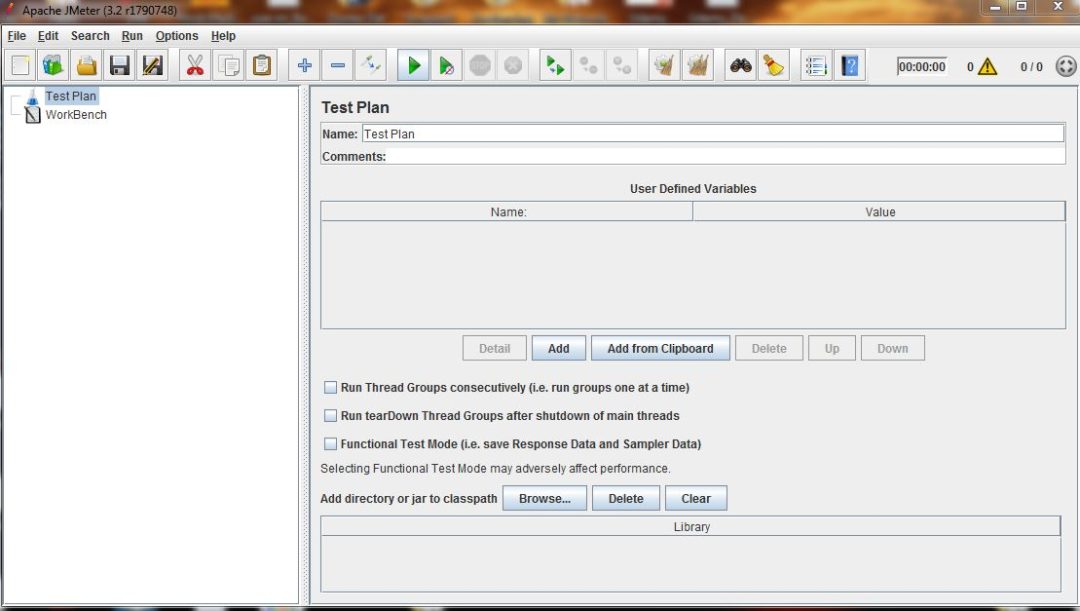Click the Browse... classpath button

click(x=544, y=499)
